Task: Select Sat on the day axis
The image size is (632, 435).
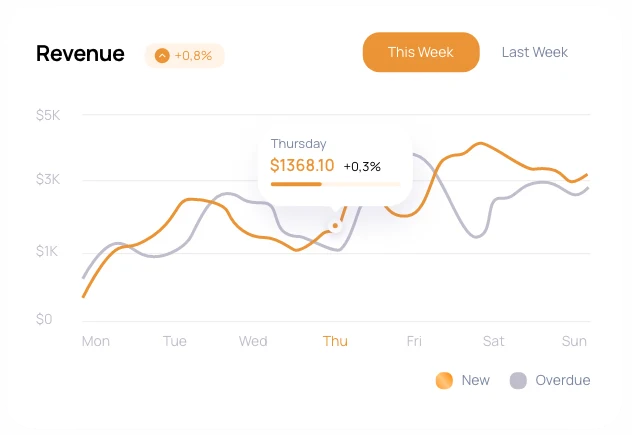Action: [x=494, y=341]
